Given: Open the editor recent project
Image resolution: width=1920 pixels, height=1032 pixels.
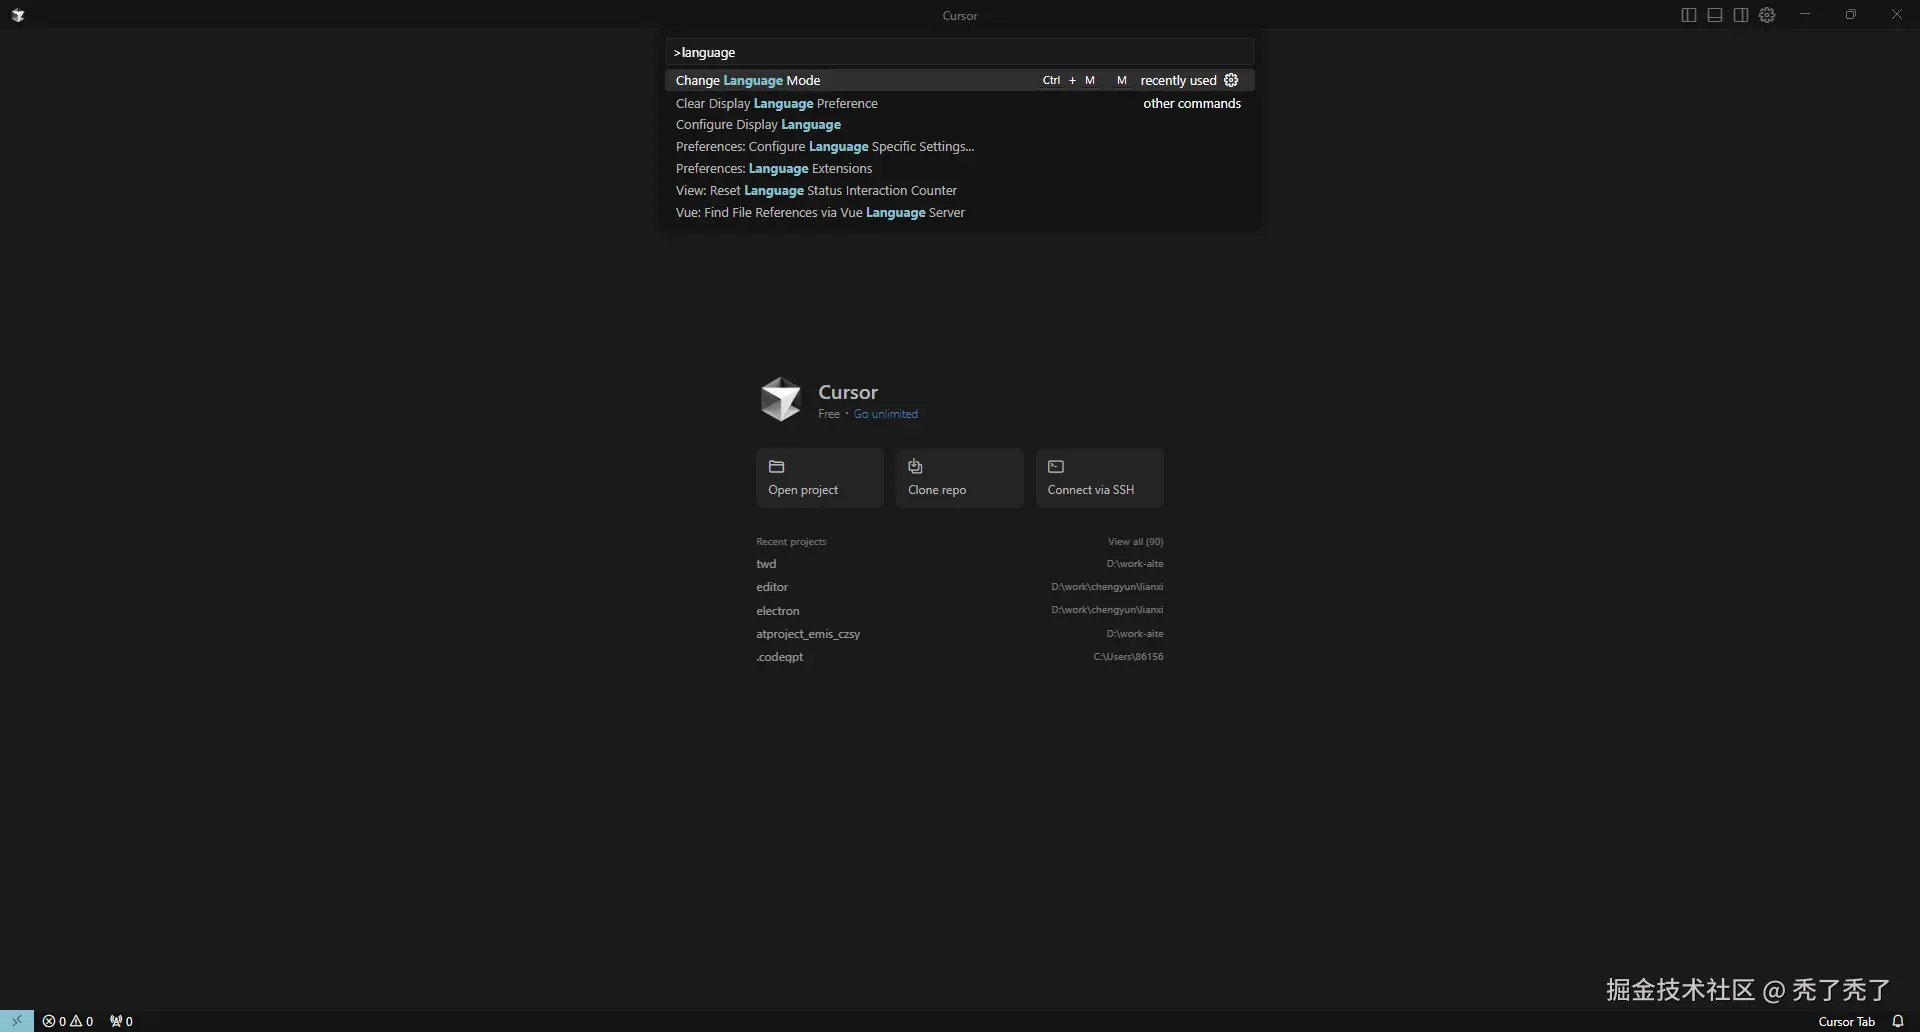Looking at the screenshot, I should (960, 587).
